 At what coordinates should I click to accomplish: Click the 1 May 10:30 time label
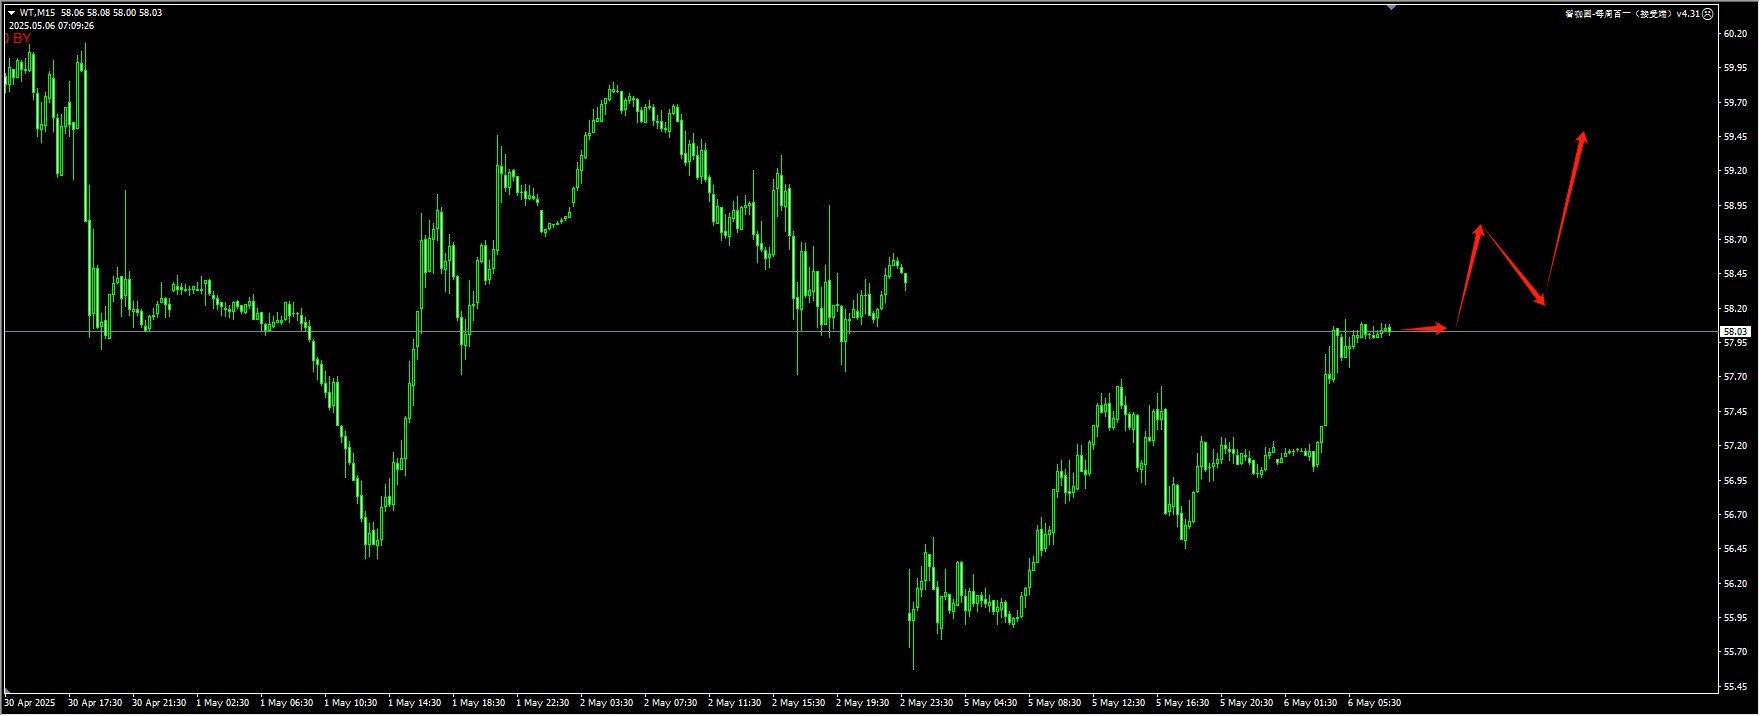tap(351, 703)
